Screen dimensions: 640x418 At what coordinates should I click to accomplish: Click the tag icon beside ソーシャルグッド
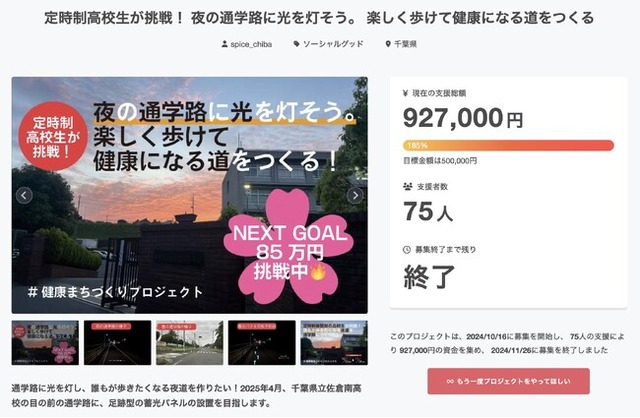coord(296,45)
